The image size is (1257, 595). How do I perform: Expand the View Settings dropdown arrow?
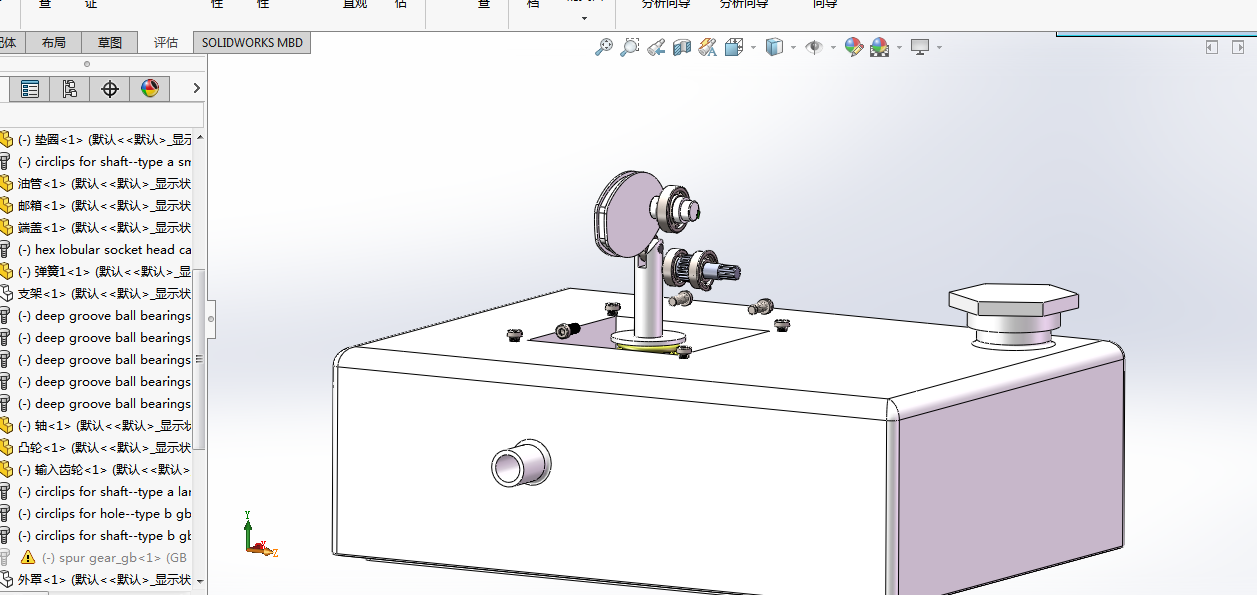coord(939,47)
